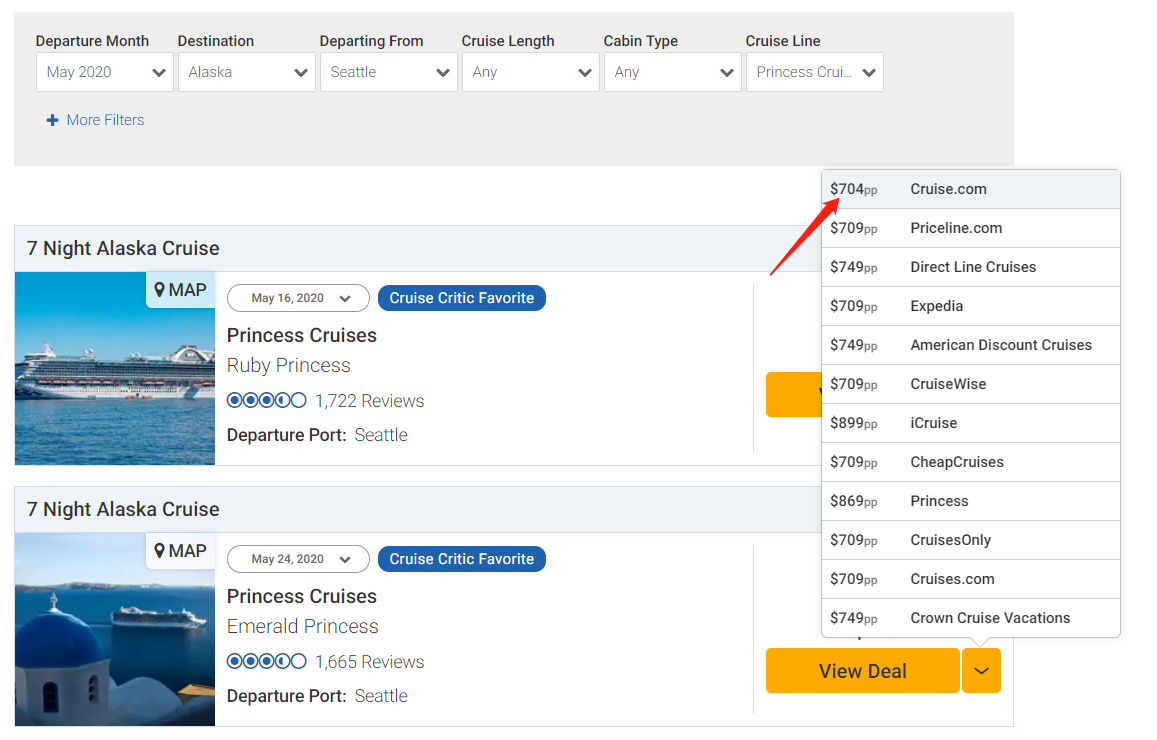Click Cruise Critic Favorite badge on Emerald Princess

click(462, 559)
